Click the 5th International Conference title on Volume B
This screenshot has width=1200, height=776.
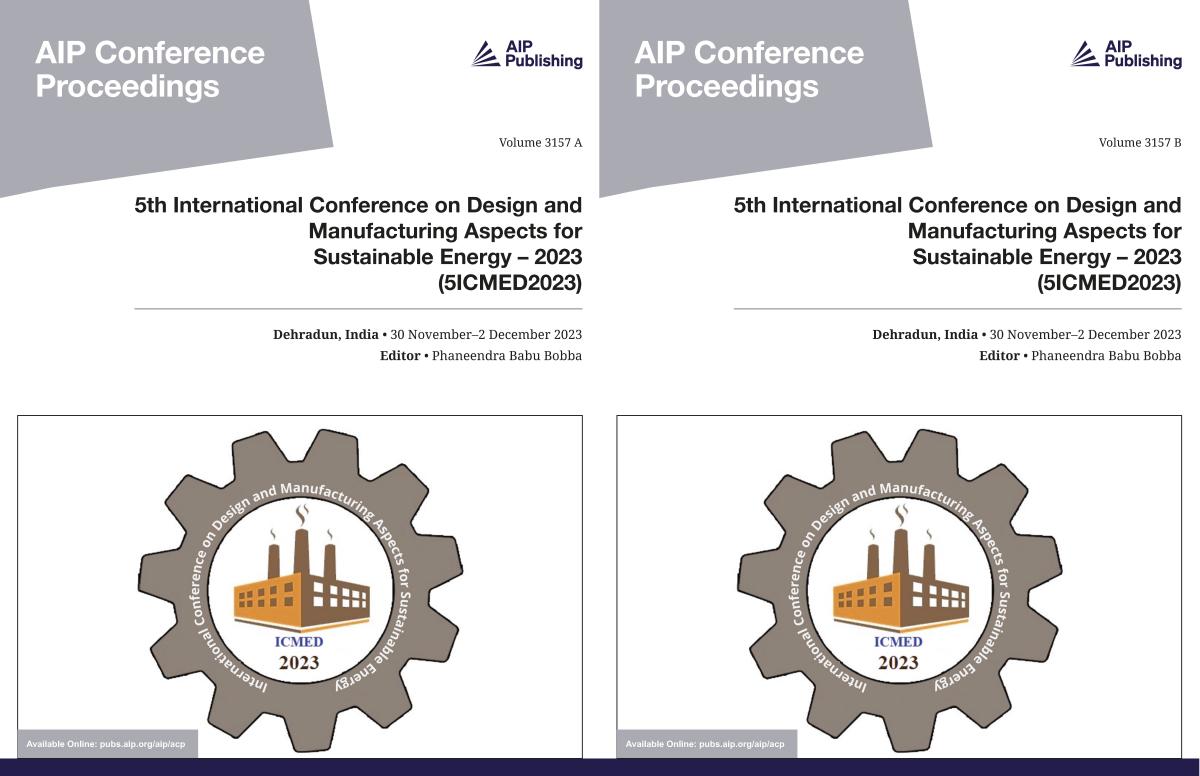click(957, 244)
